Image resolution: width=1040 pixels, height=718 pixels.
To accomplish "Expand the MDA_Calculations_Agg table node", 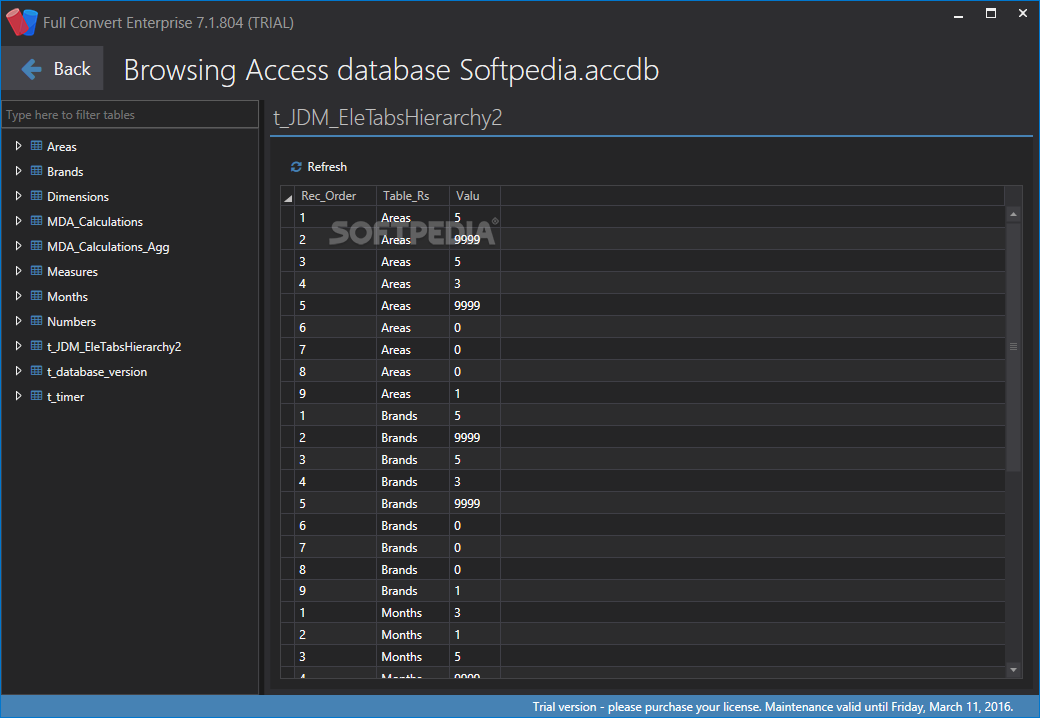I will pyautogui.click(x=19, y=246).
